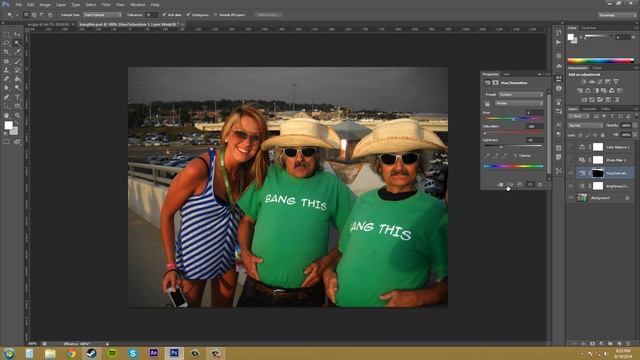Click Add to selection mode button

coord(34,15)
